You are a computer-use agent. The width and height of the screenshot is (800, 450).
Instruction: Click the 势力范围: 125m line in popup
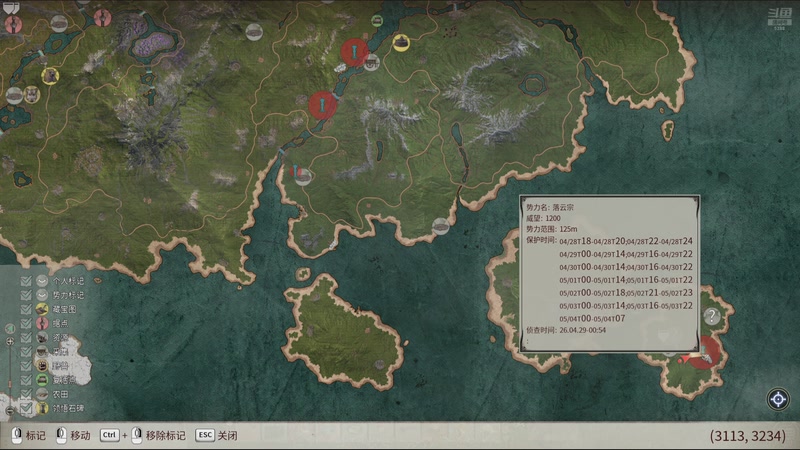(552, 230)
